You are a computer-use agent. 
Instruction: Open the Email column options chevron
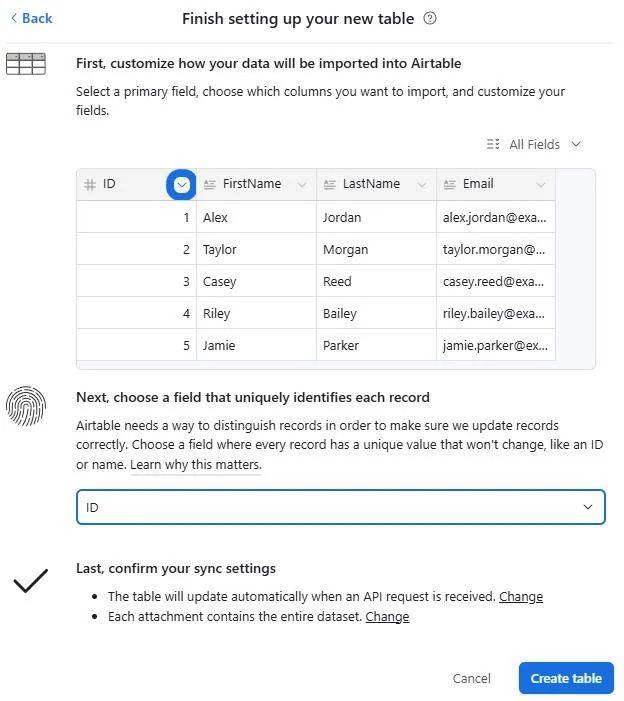pyautogui.click(x=541, y=185)
